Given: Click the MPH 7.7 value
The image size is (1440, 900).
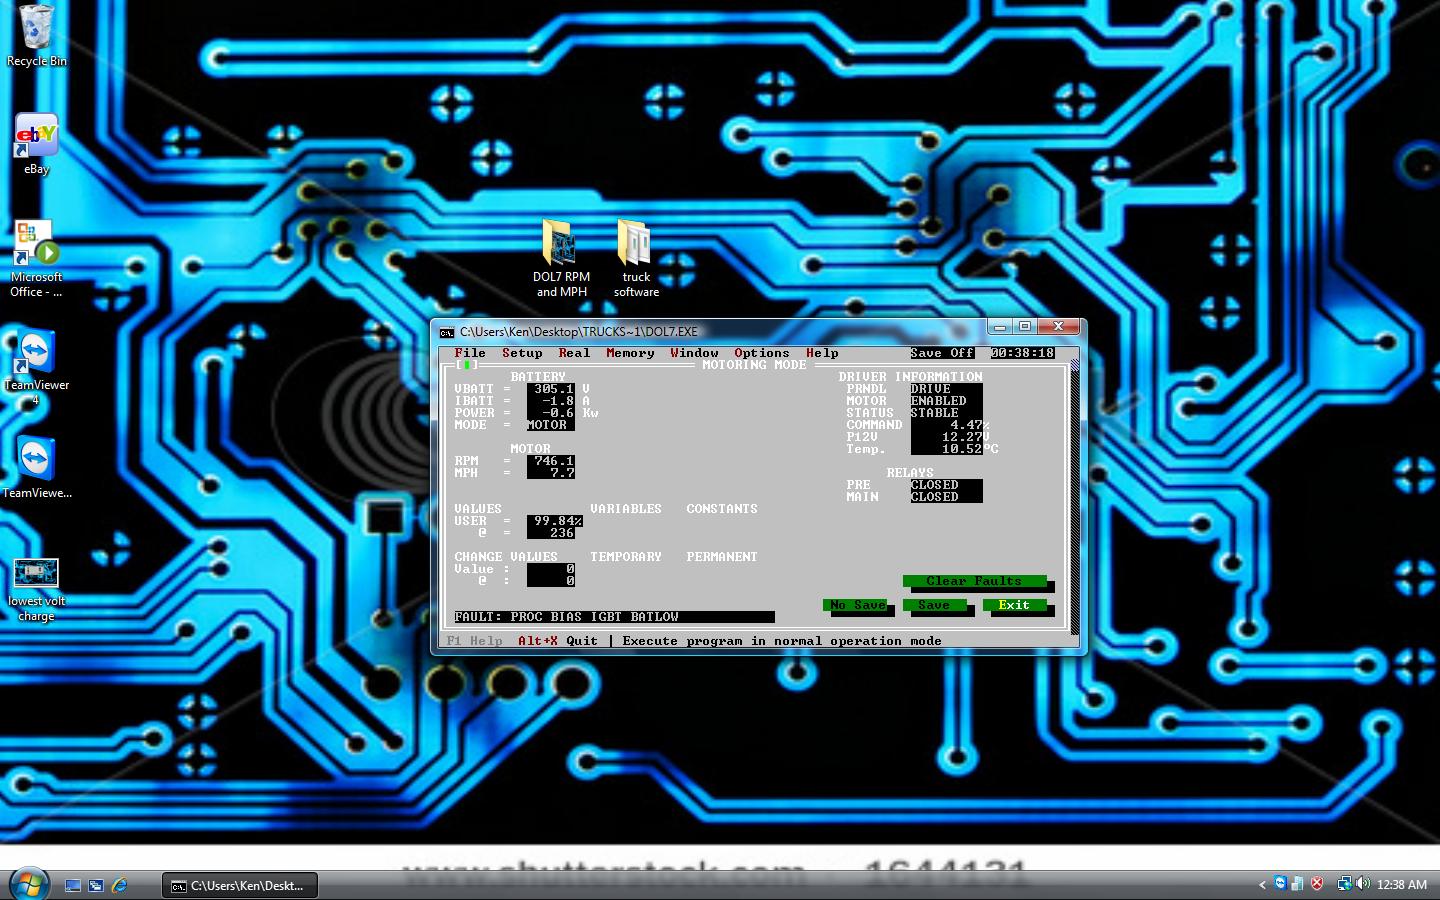Looking at the screenshot, I should pos(550,473).
